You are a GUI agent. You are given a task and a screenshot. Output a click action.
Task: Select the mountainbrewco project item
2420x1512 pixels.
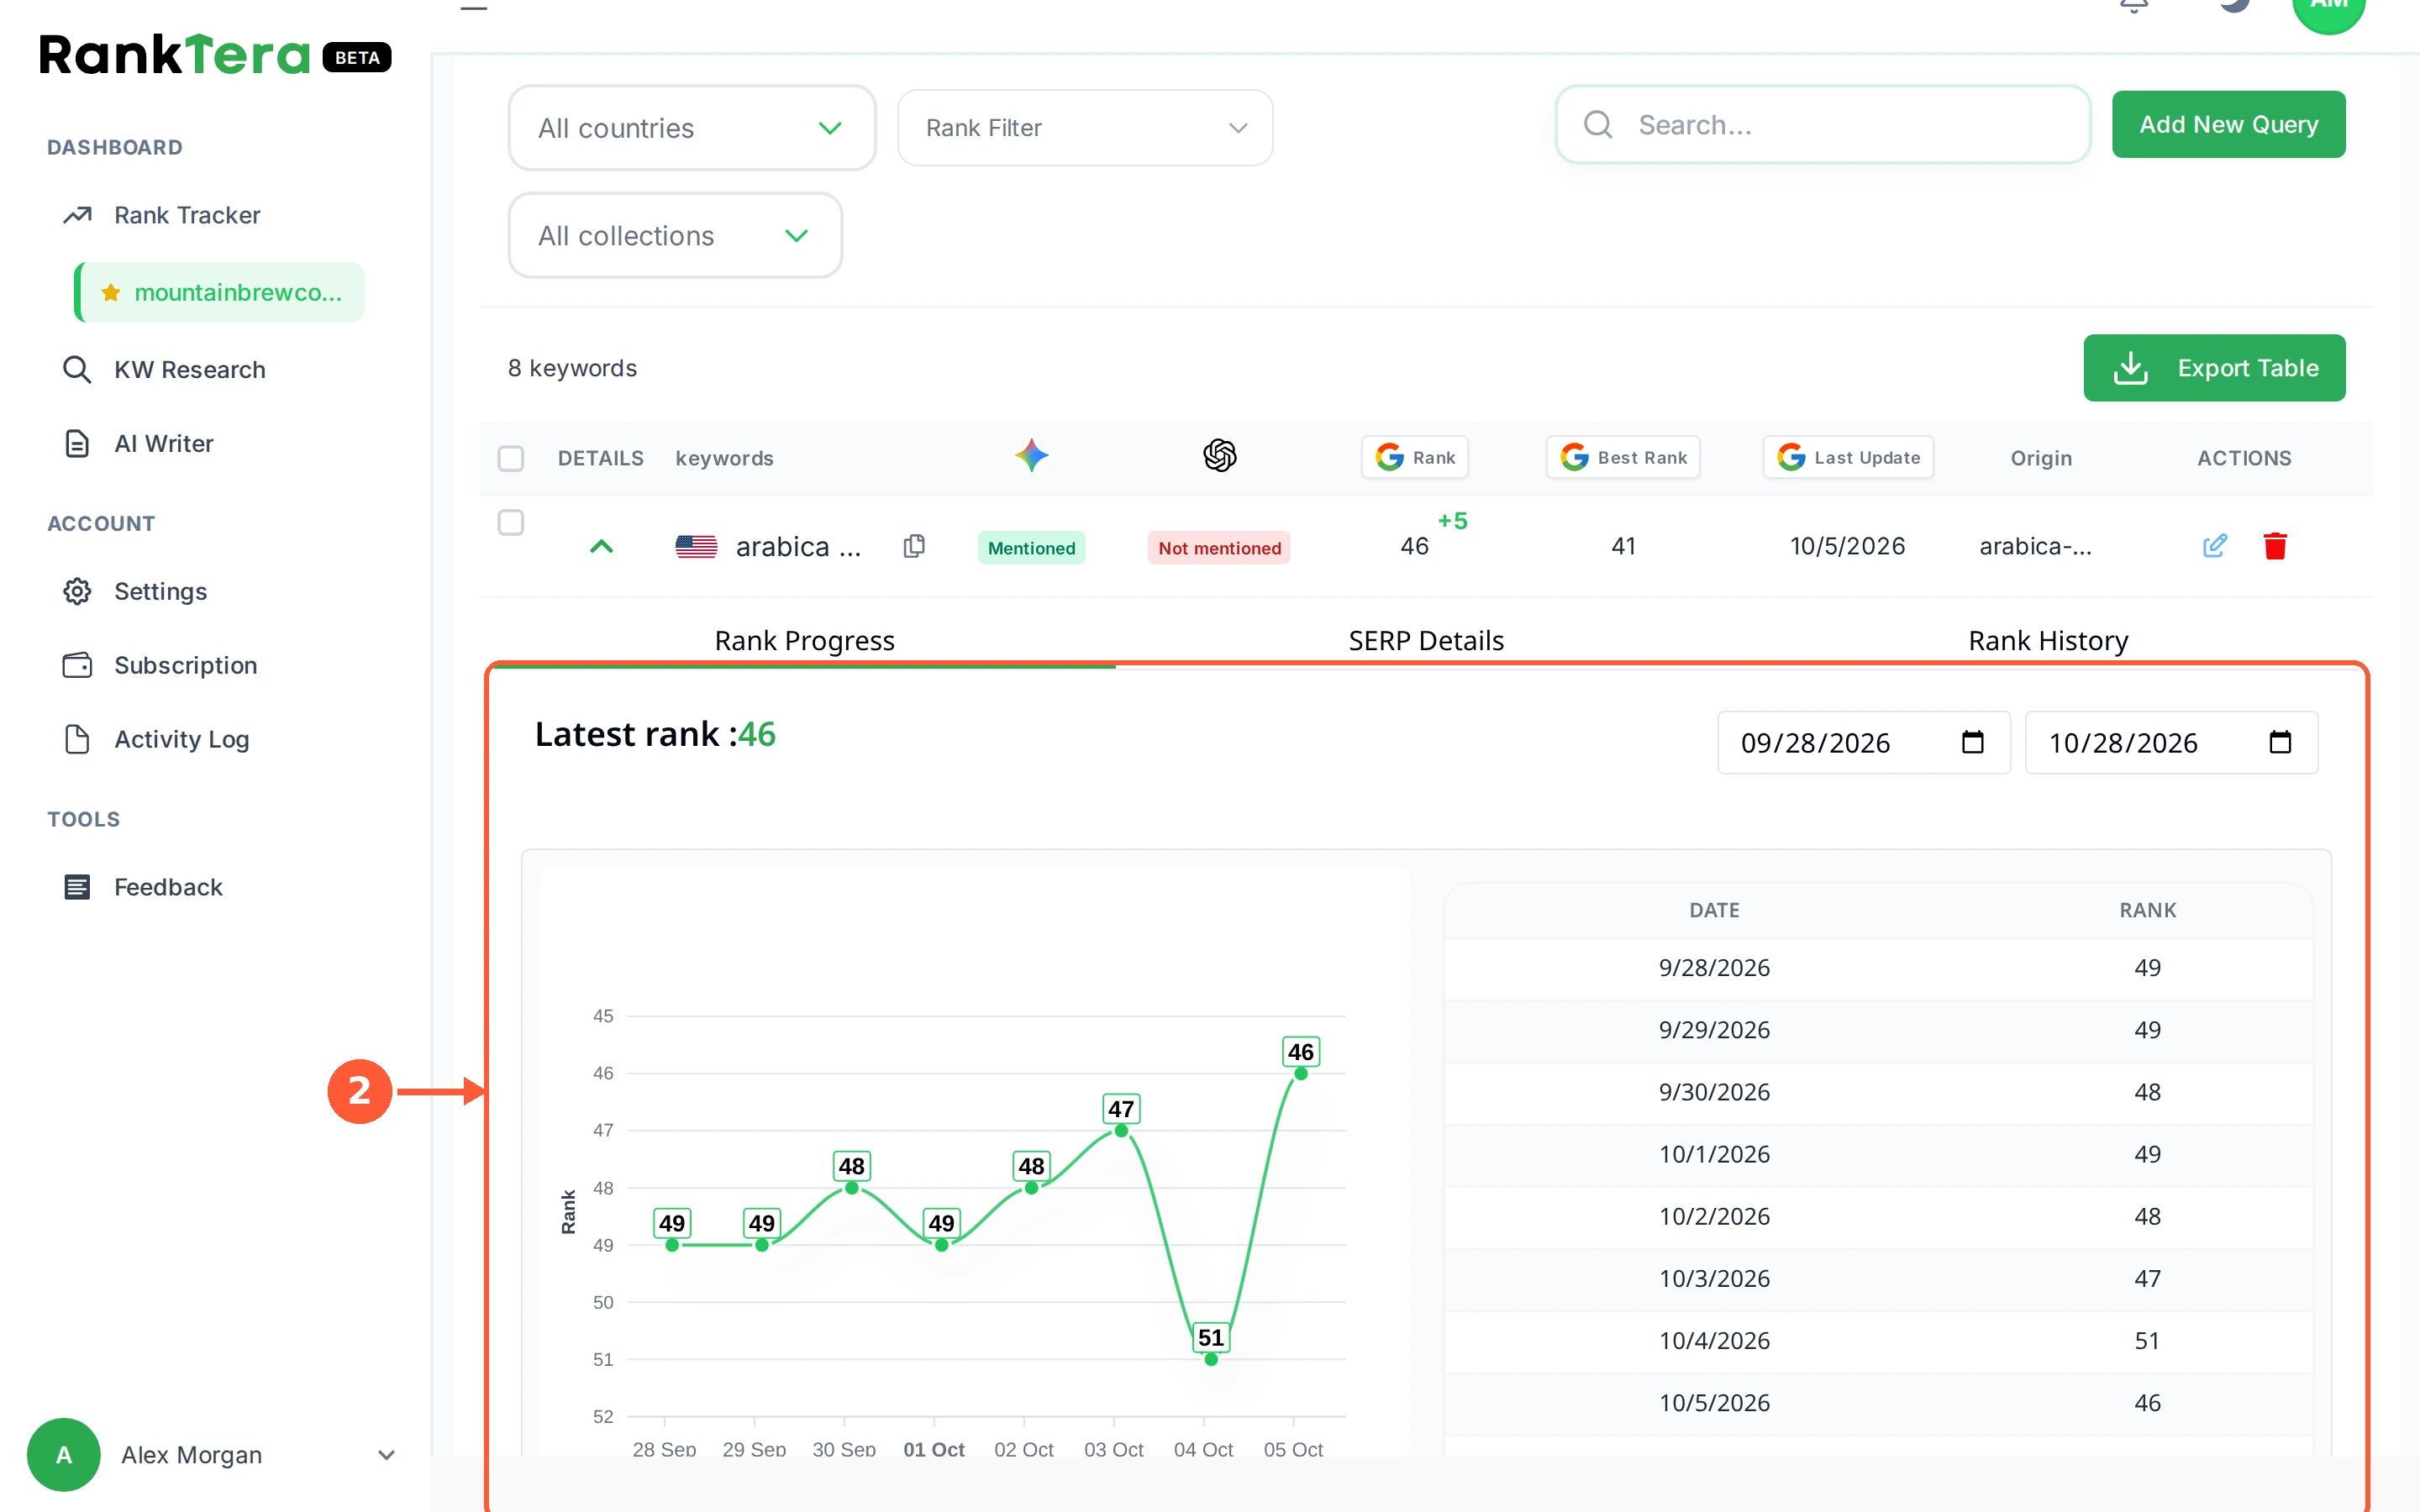pos(220,292)
